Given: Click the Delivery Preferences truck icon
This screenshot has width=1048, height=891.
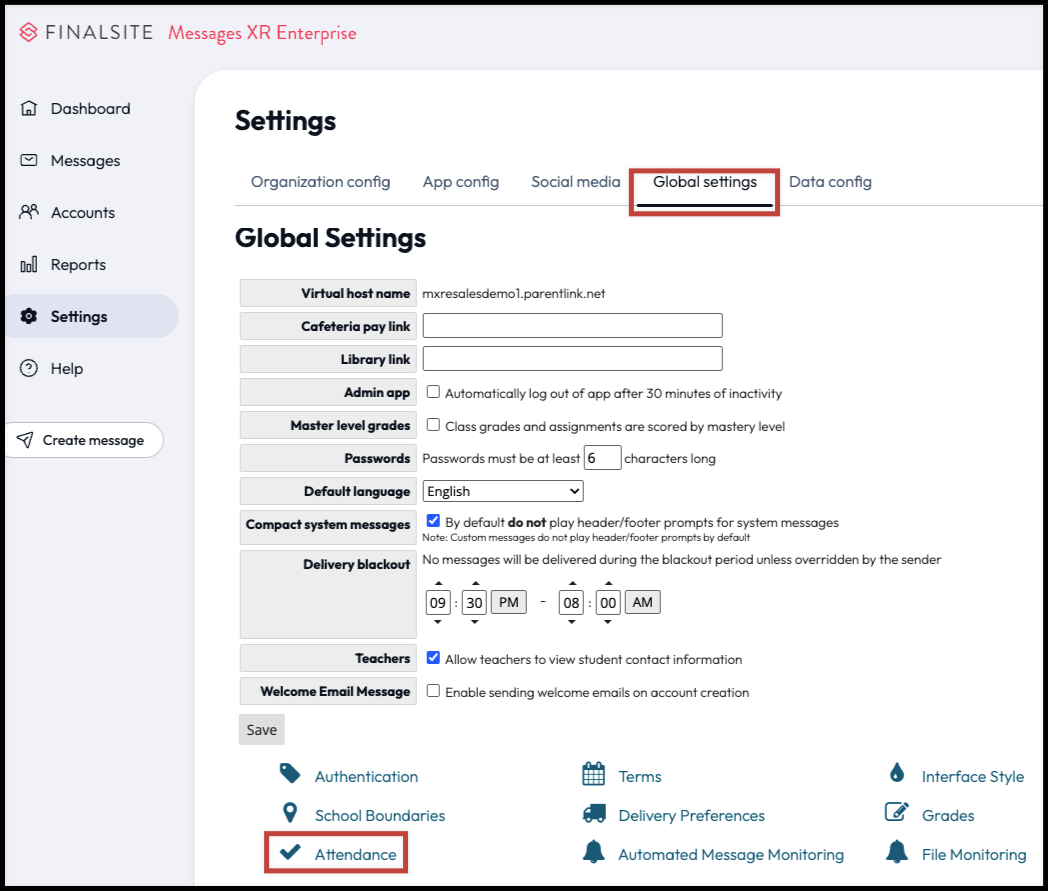Looking at the screenshot, I should (594, 814).
